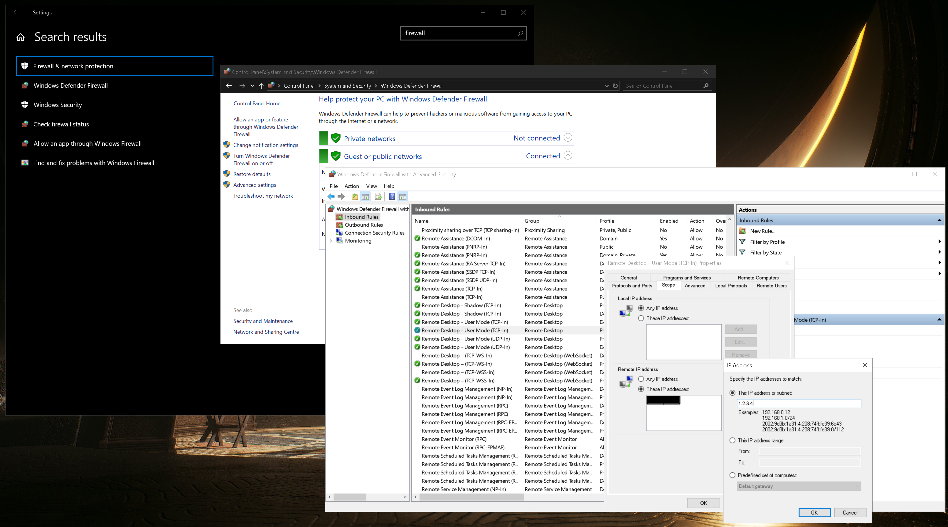Click the help icon in firewall MMC toolbar
Image resolution: width=948 pixels, height=527 pixels.
[391, 197]
